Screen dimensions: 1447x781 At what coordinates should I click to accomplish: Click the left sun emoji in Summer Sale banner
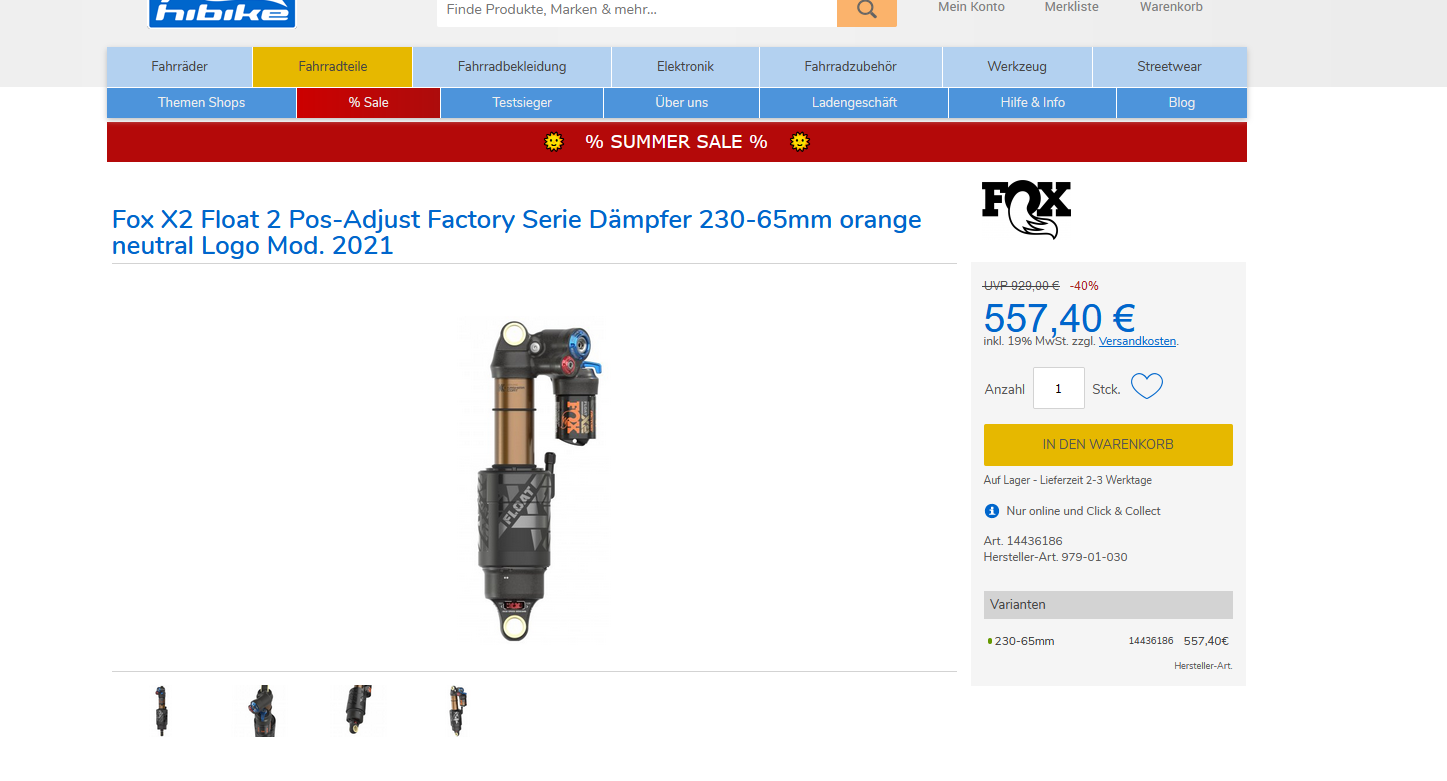(x=554, y=142)
